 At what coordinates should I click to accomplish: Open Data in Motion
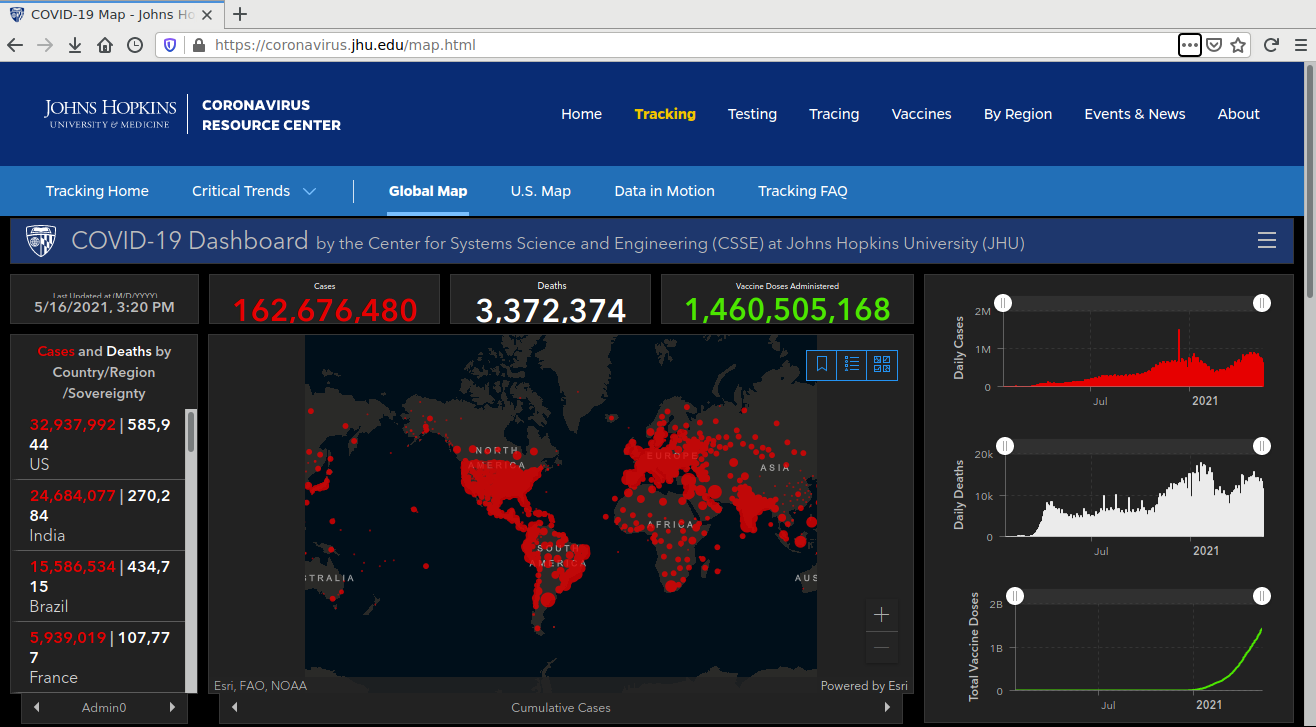[664, 191]
